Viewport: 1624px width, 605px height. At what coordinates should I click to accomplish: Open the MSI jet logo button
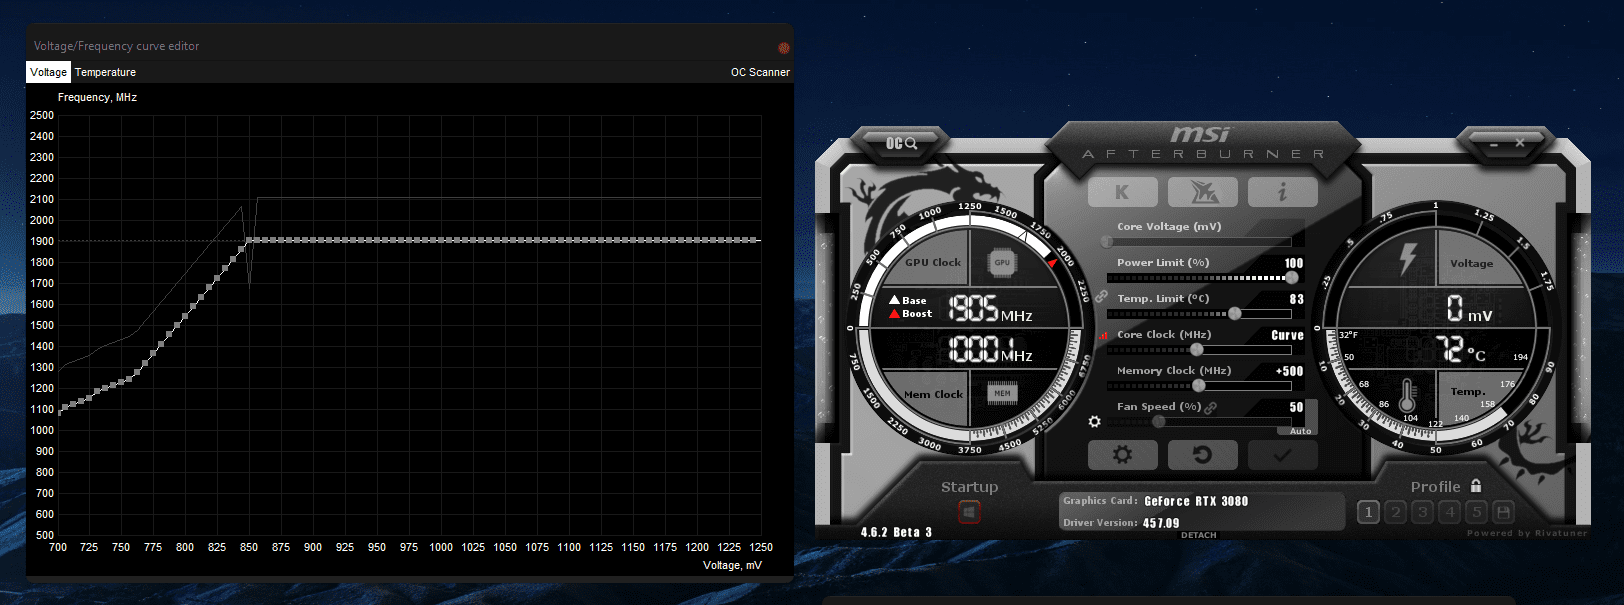(1203, 192)
